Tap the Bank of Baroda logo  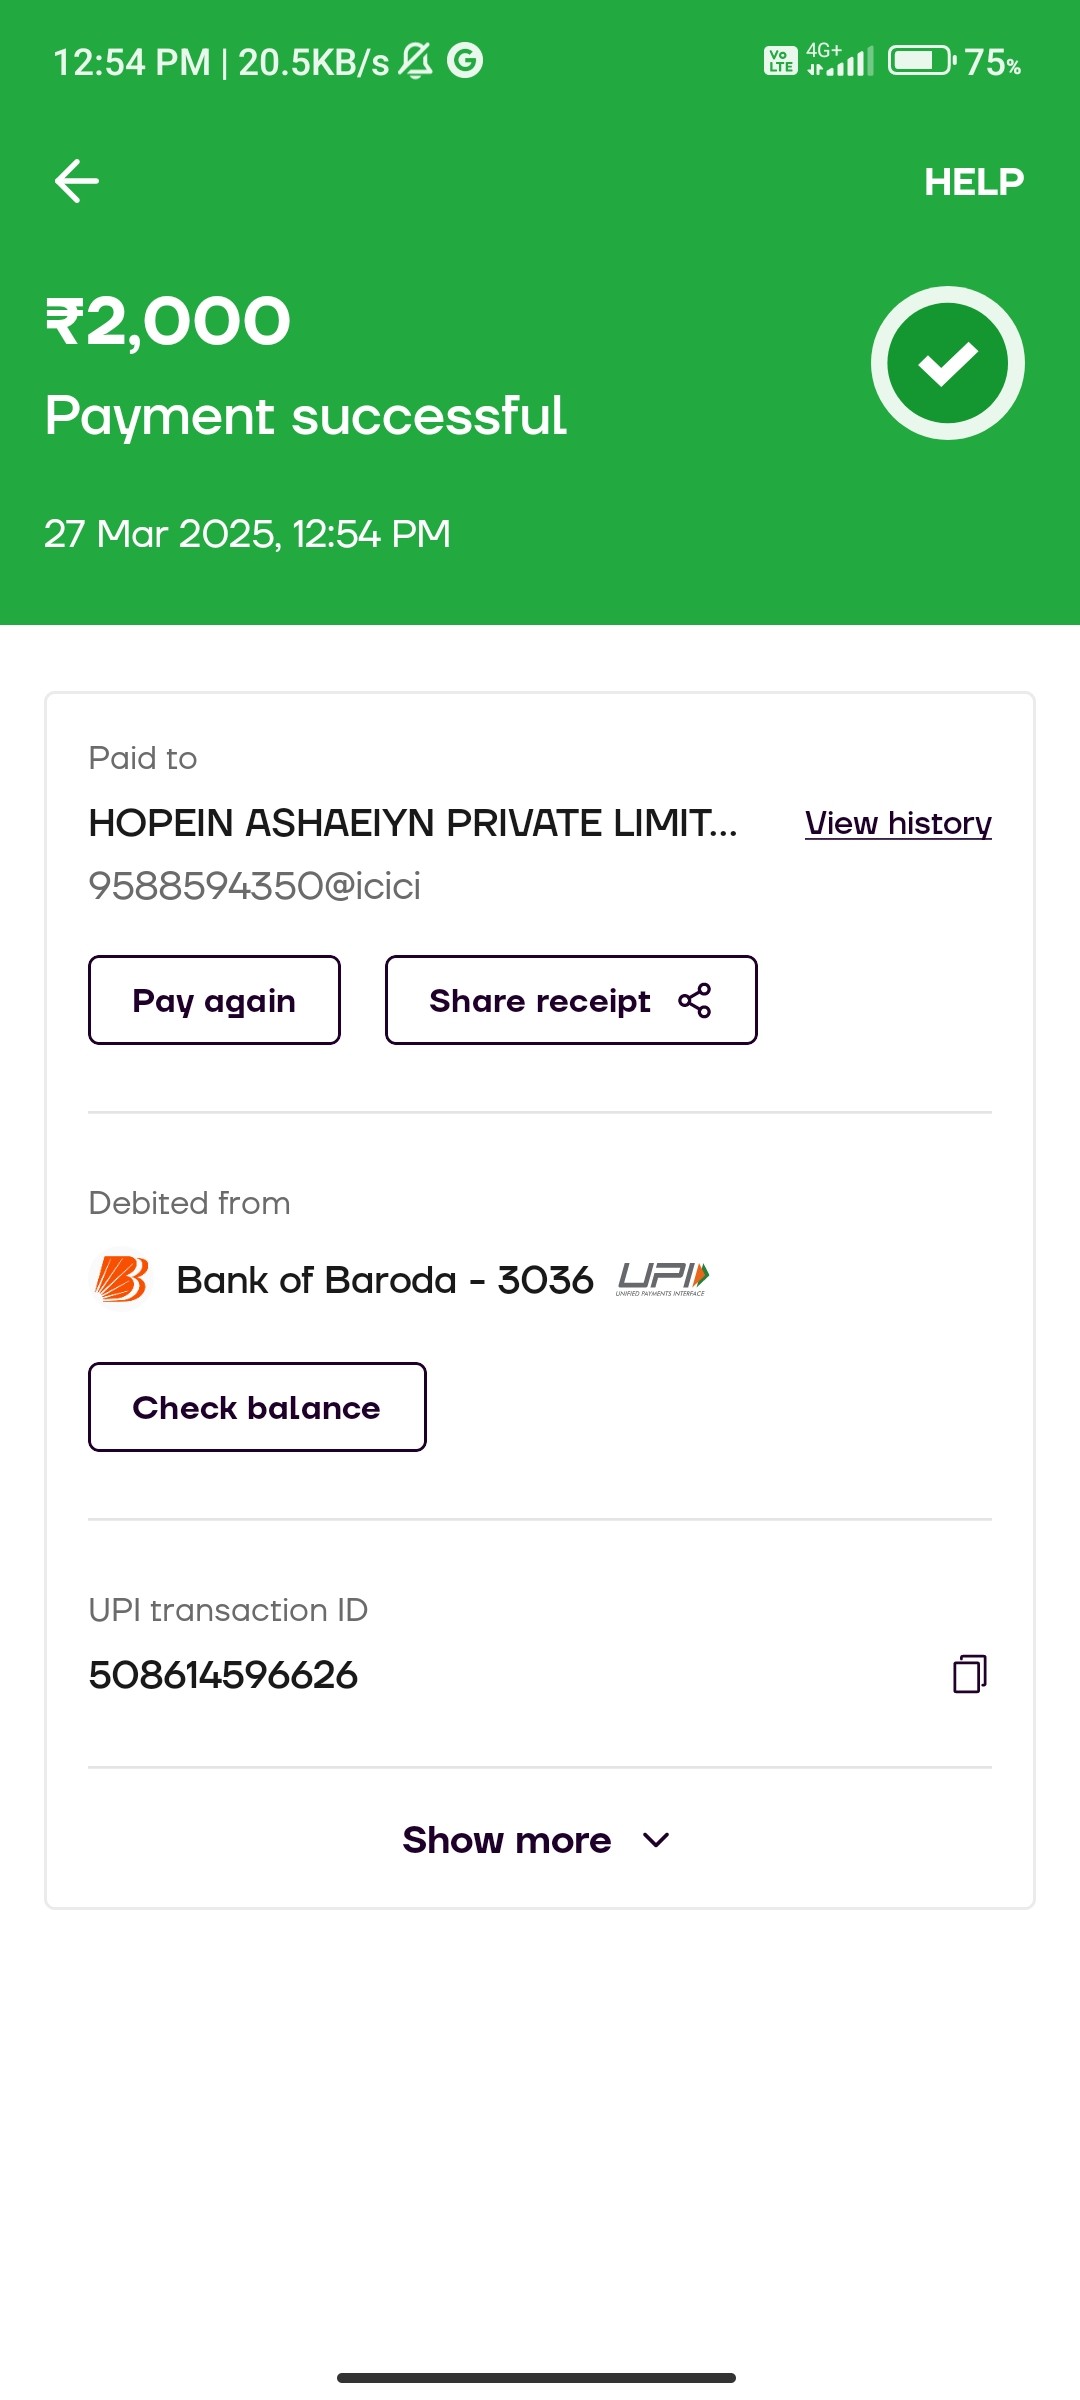coord(121,1279)
